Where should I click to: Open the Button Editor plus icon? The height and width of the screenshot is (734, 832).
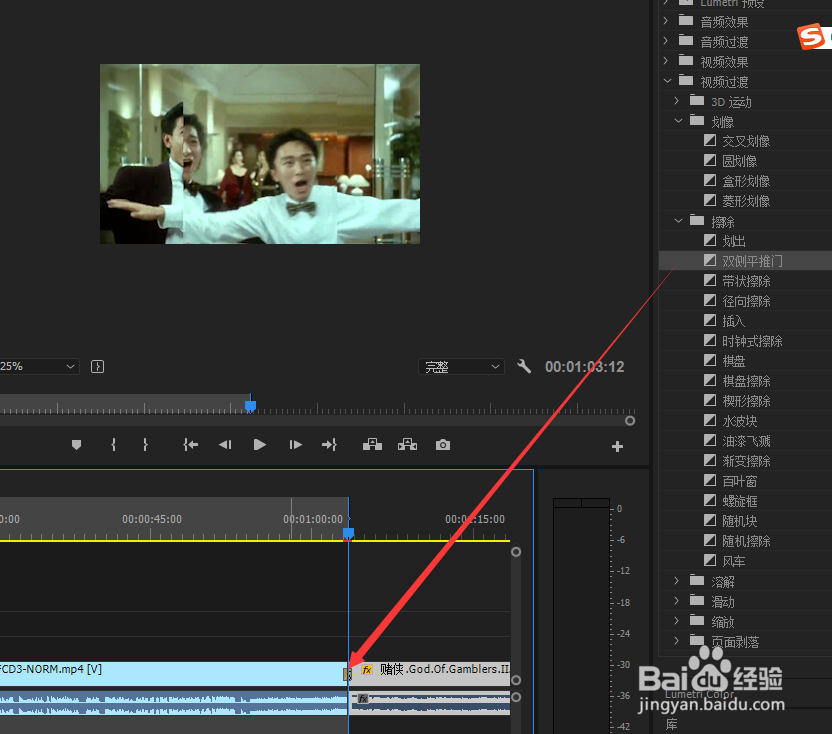617,446
